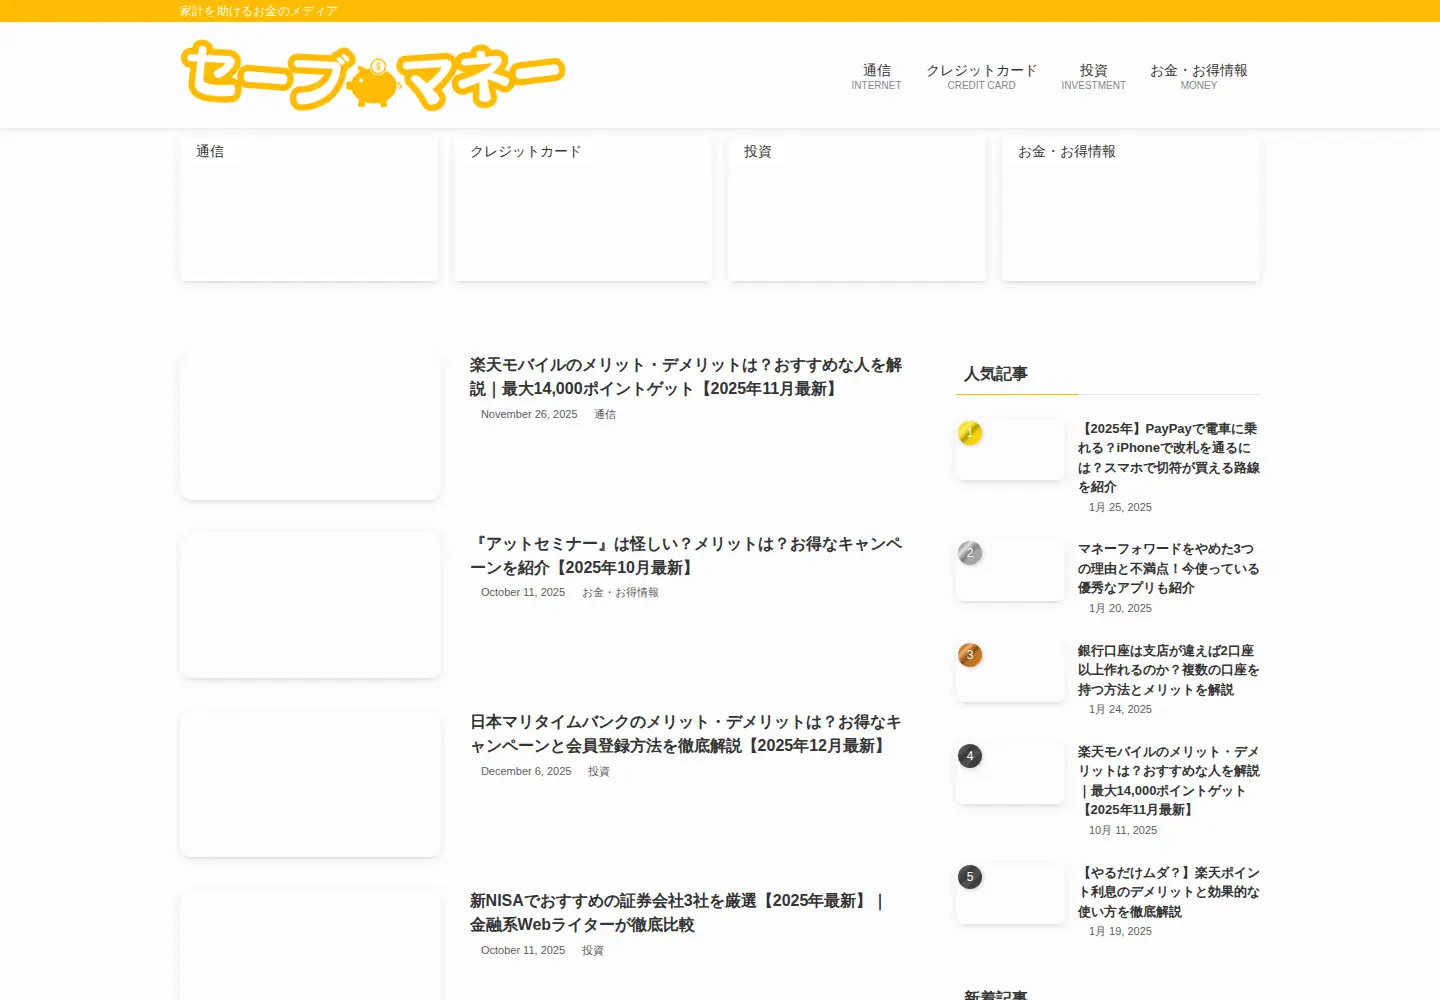Click thumbnail of 楽天モバイル main article
The image size is (1440, 1000).
310,427
